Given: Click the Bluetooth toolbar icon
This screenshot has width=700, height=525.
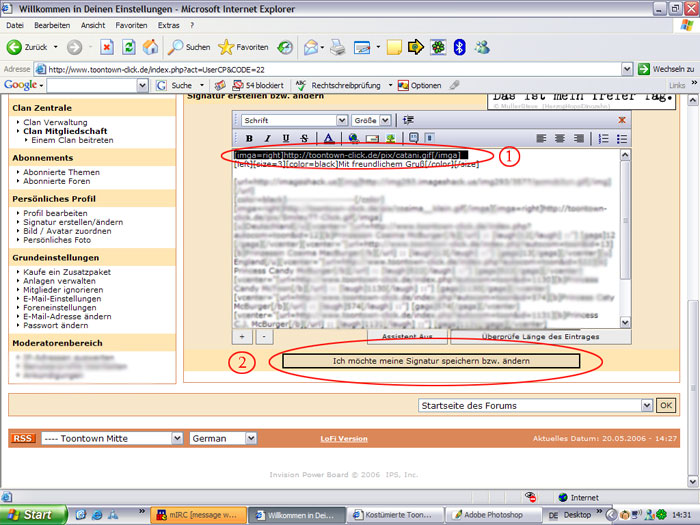Looking at the screenshot, I should (x=459, y=47).
